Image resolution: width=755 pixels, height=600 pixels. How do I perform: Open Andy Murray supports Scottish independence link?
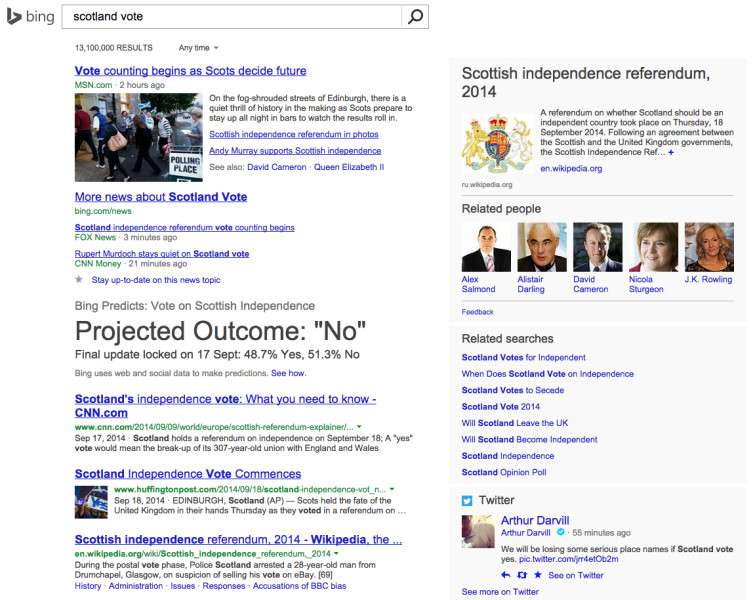[x=295, y=151]
